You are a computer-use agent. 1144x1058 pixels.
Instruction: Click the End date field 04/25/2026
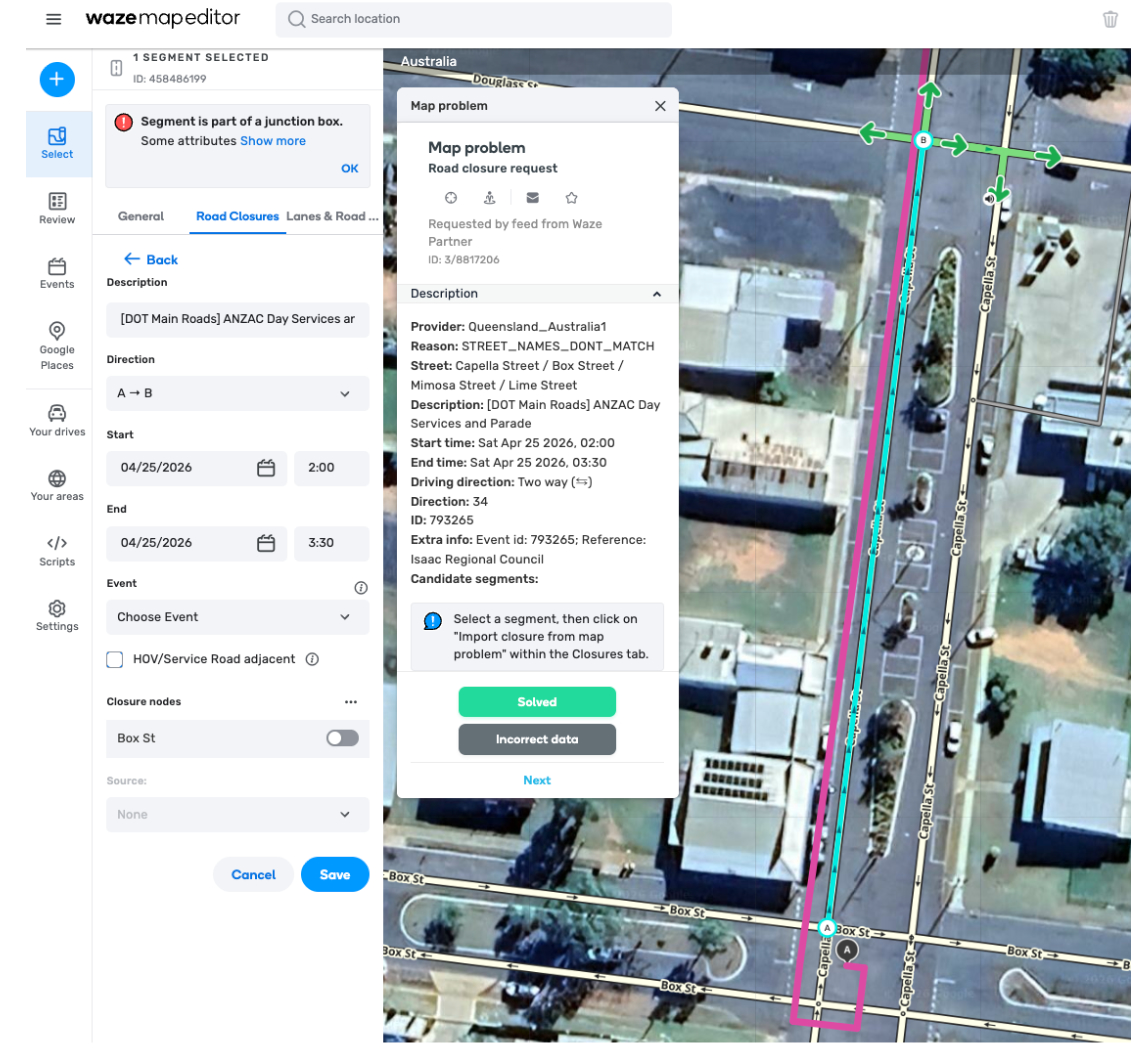click(196, 543)
